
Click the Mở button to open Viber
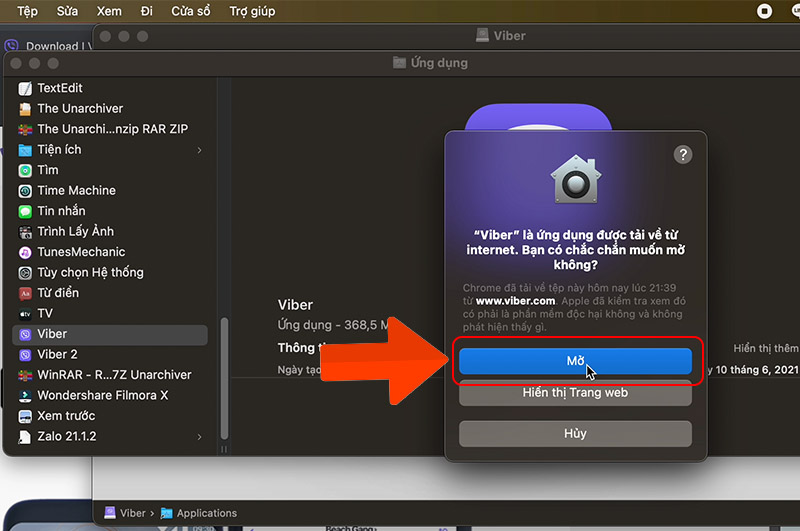click(x=576, y=361)
